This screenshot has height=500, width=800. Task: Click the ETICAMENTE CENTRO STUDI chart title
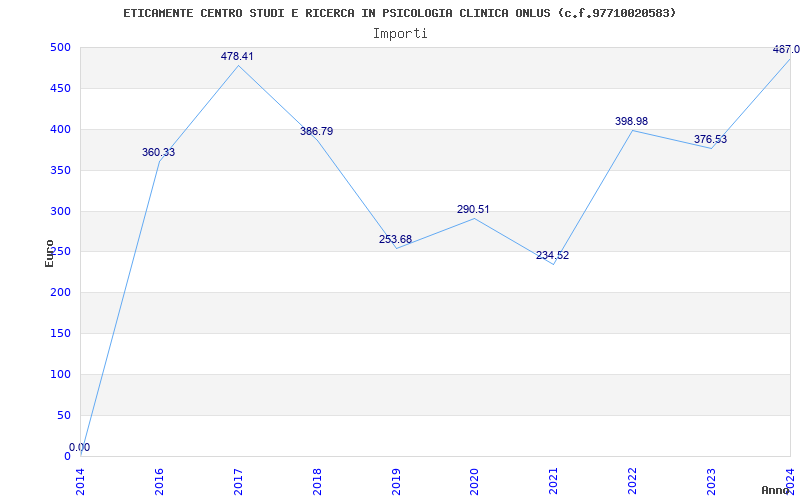(400, 13)
